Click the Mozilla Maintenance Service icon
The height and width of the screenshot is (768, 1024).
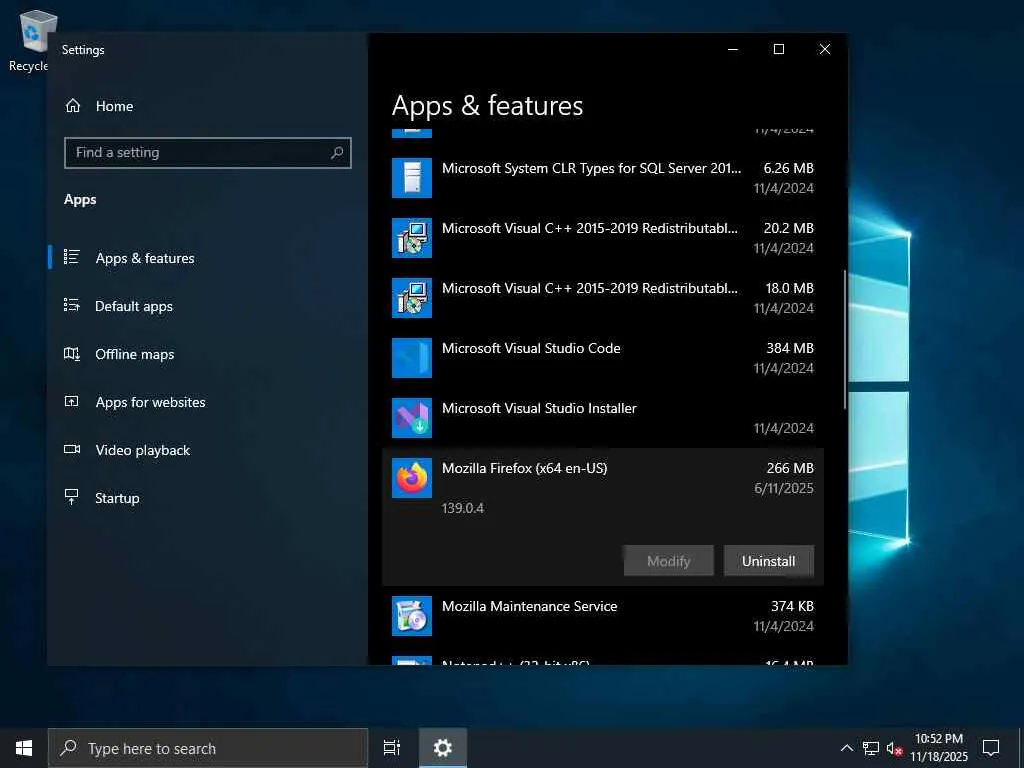[x=411, y=616]
